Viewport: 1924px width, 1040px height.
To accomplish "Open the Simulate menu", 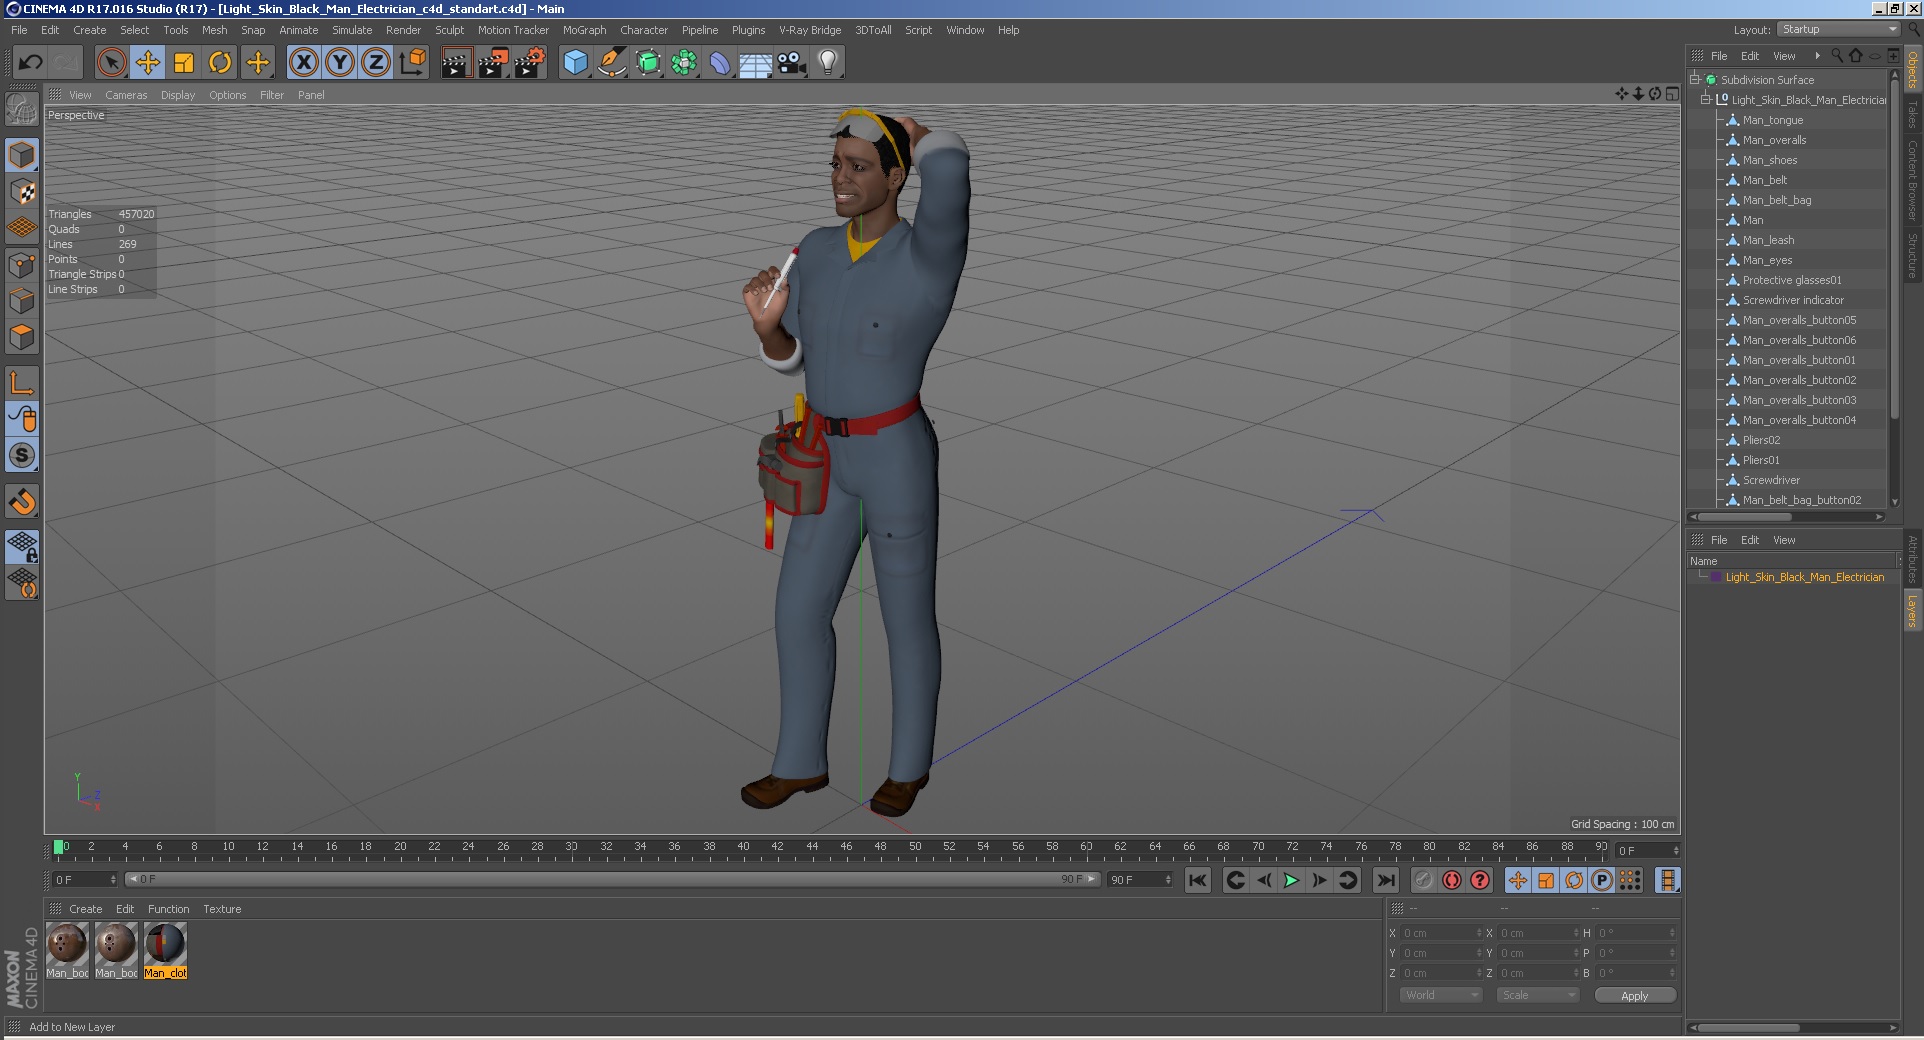I will pos(352,30).
